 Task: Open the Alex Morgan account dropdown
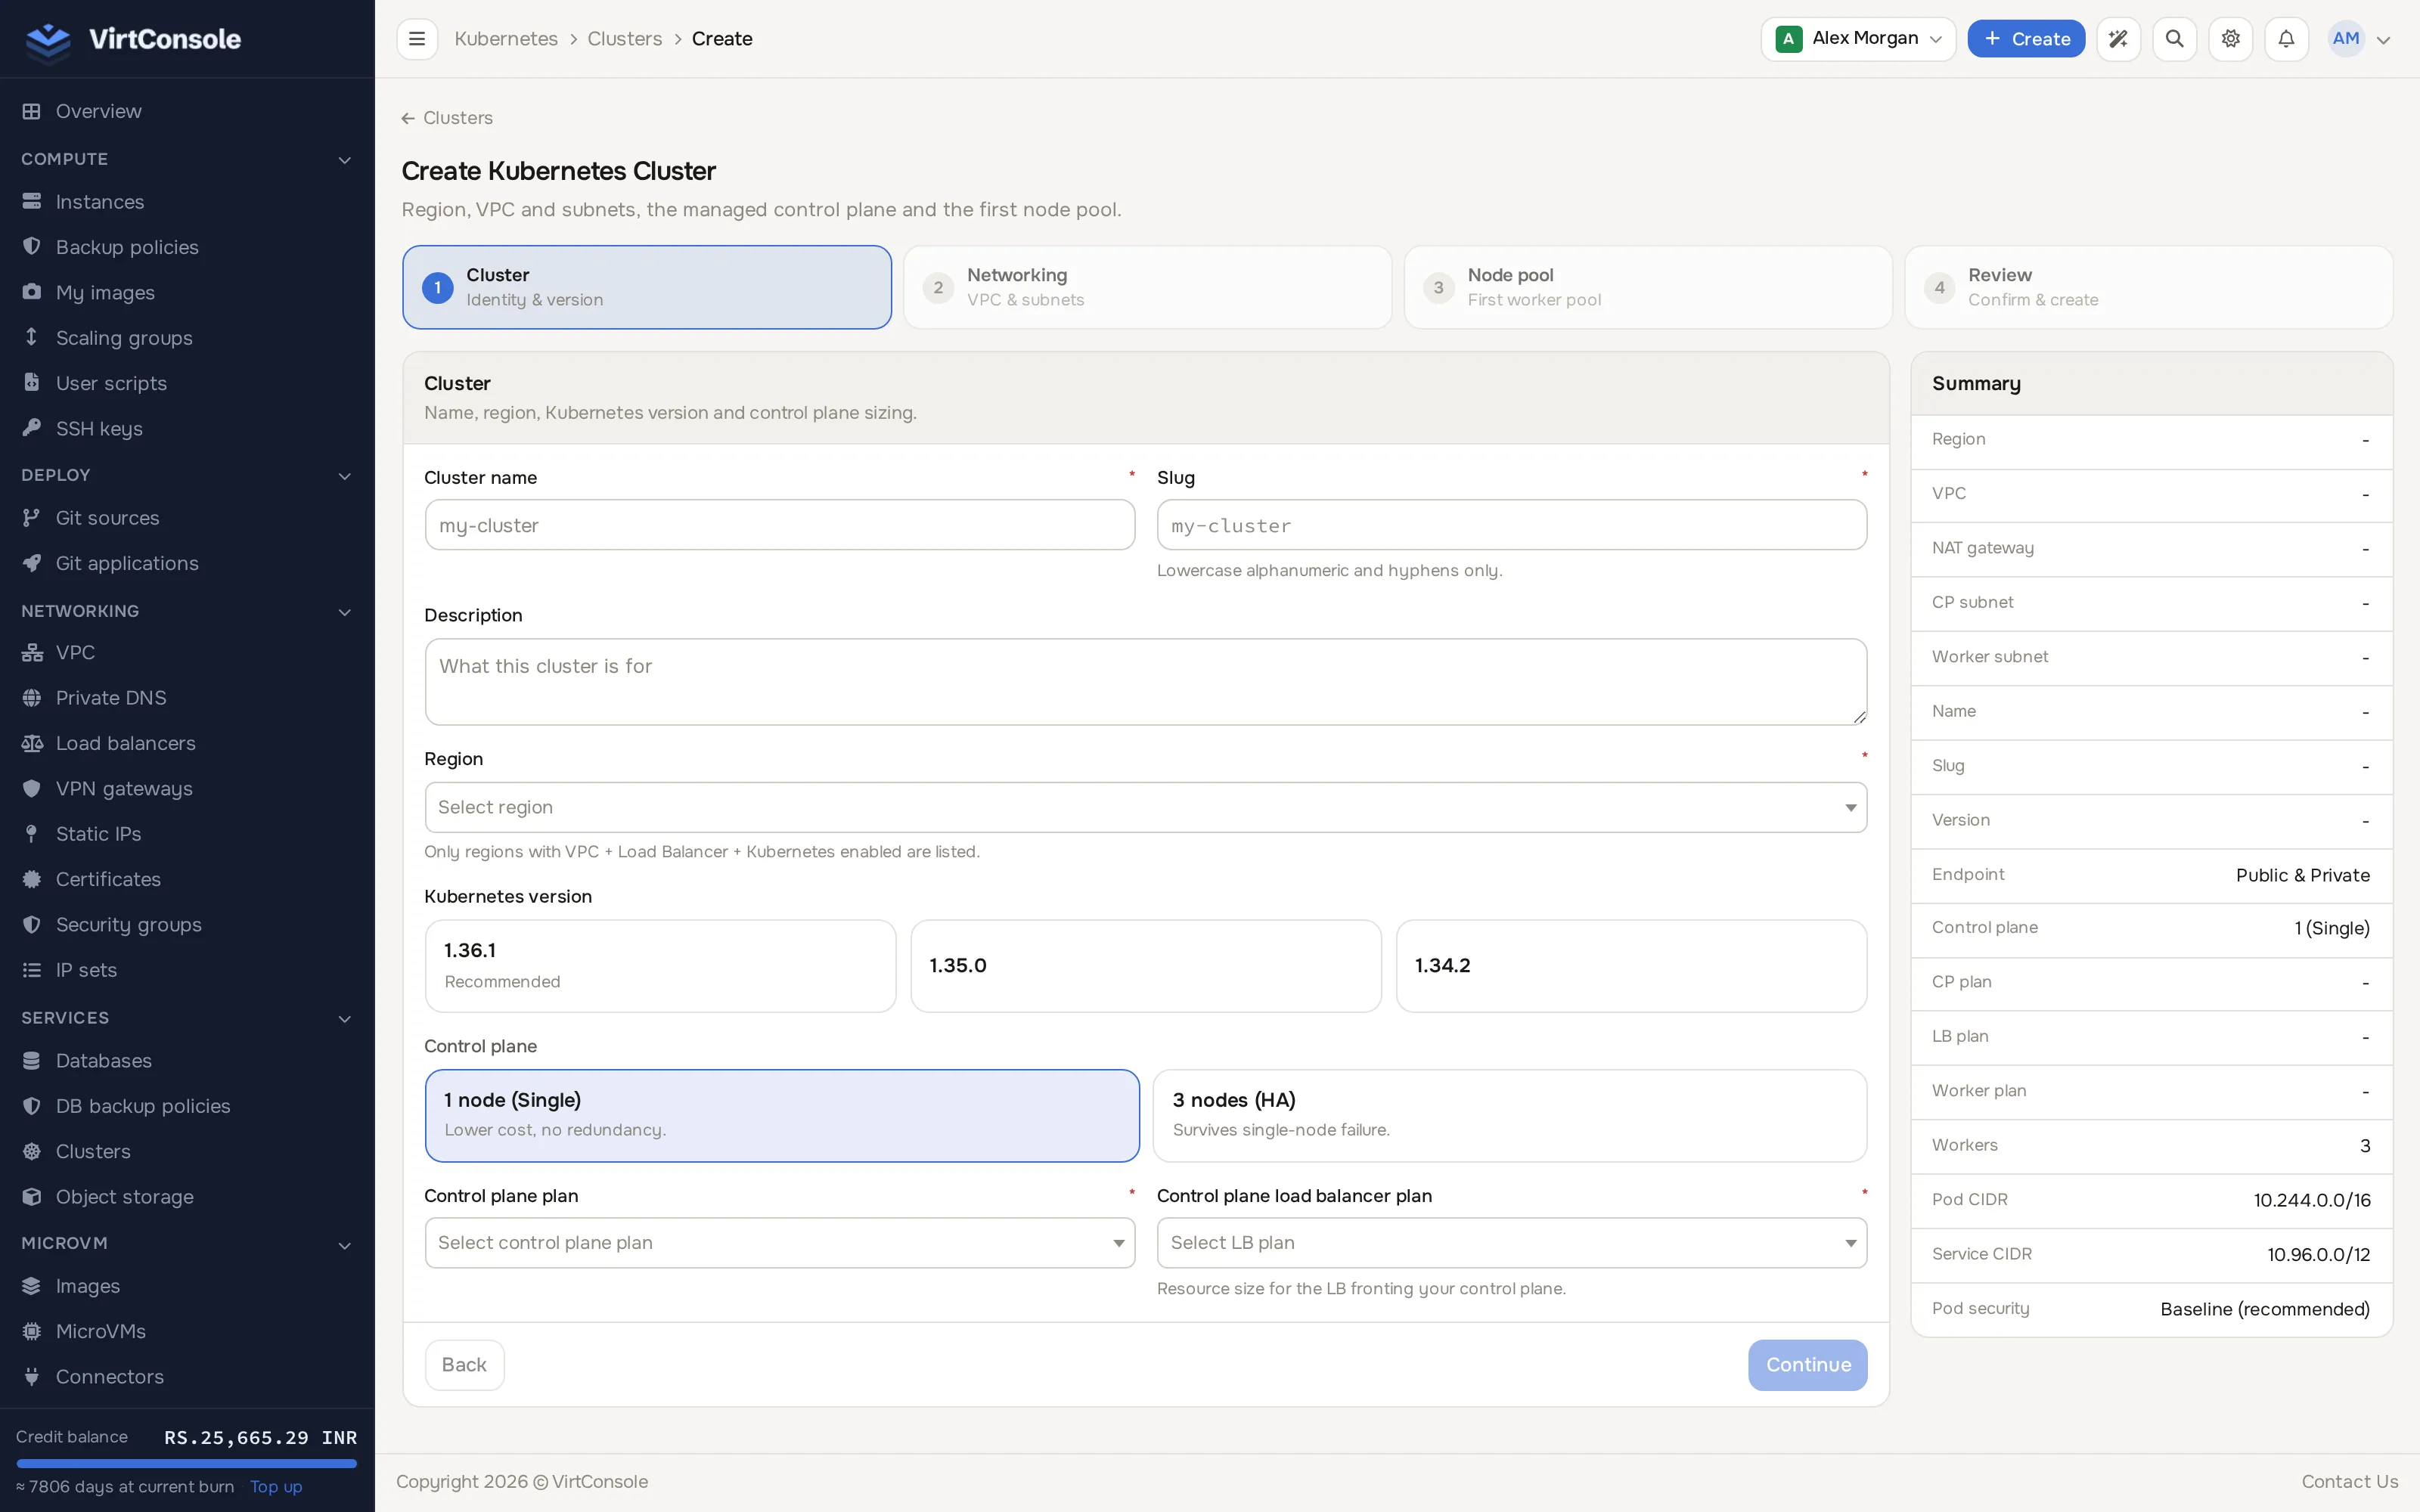[x=1858, y=39]
